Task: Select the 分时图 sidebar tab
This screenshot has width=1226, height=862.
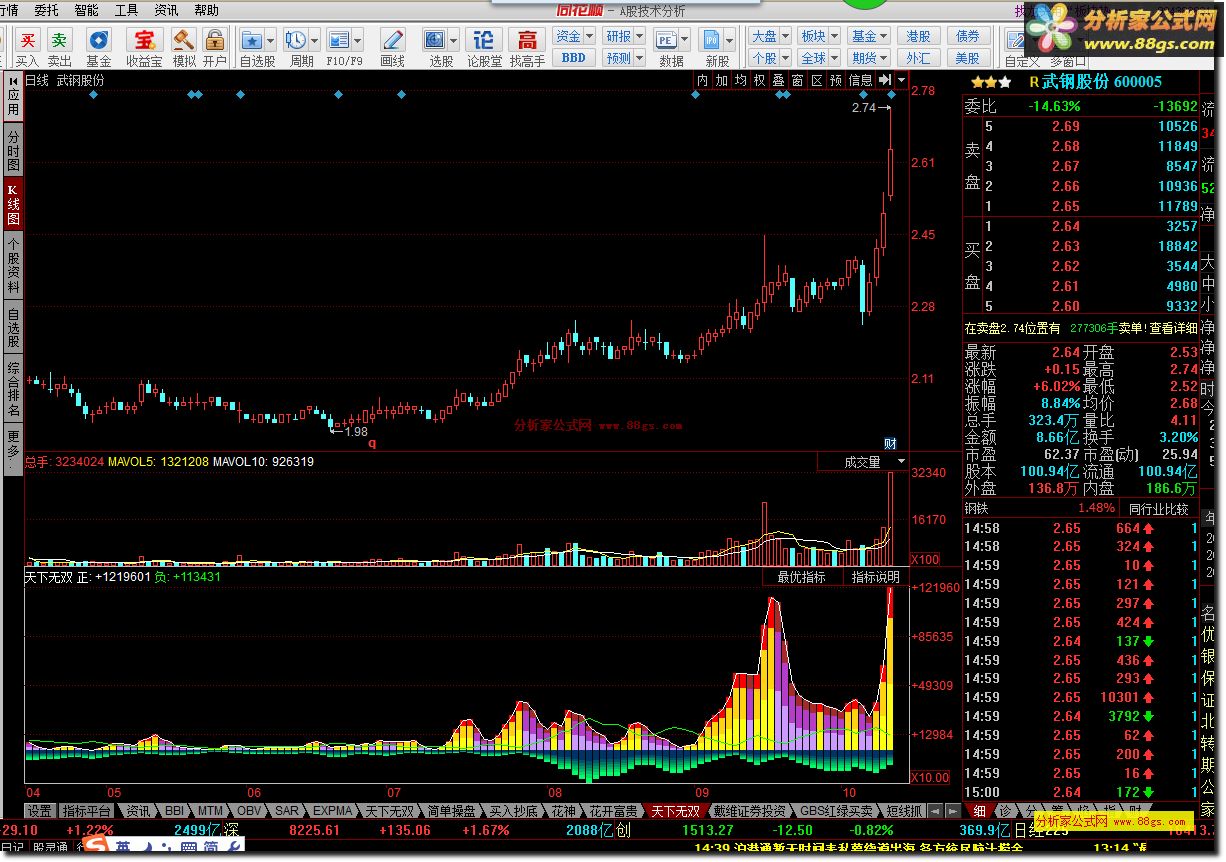Action: pos(13,150)
